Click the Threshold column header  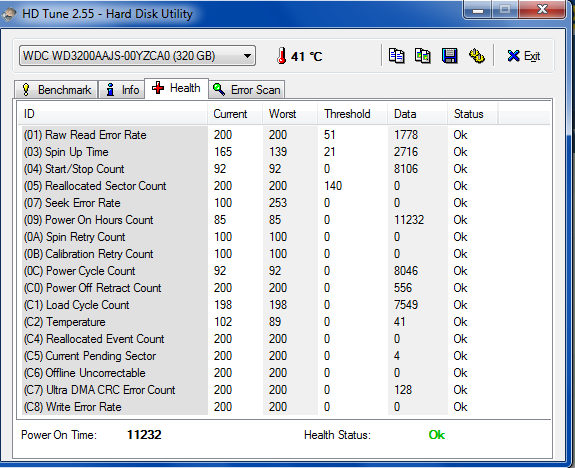(352, 114)
